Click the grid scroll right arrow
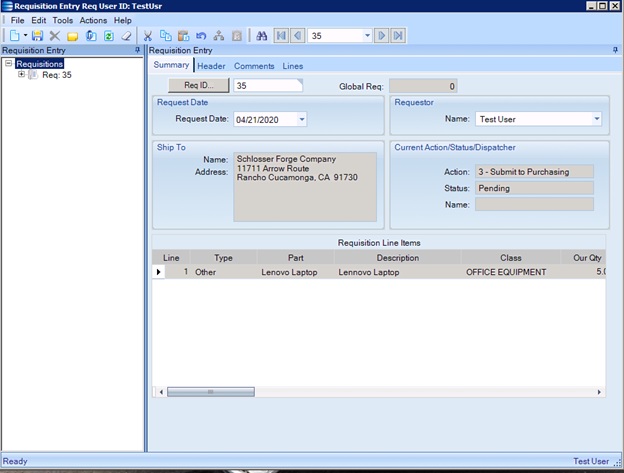This screenshot has width=624, height=473. [x=599, y=392]
